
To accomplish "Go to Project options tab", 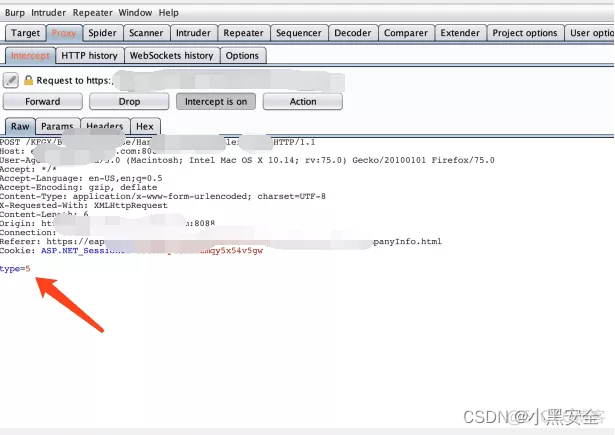I will pos(525,33).
